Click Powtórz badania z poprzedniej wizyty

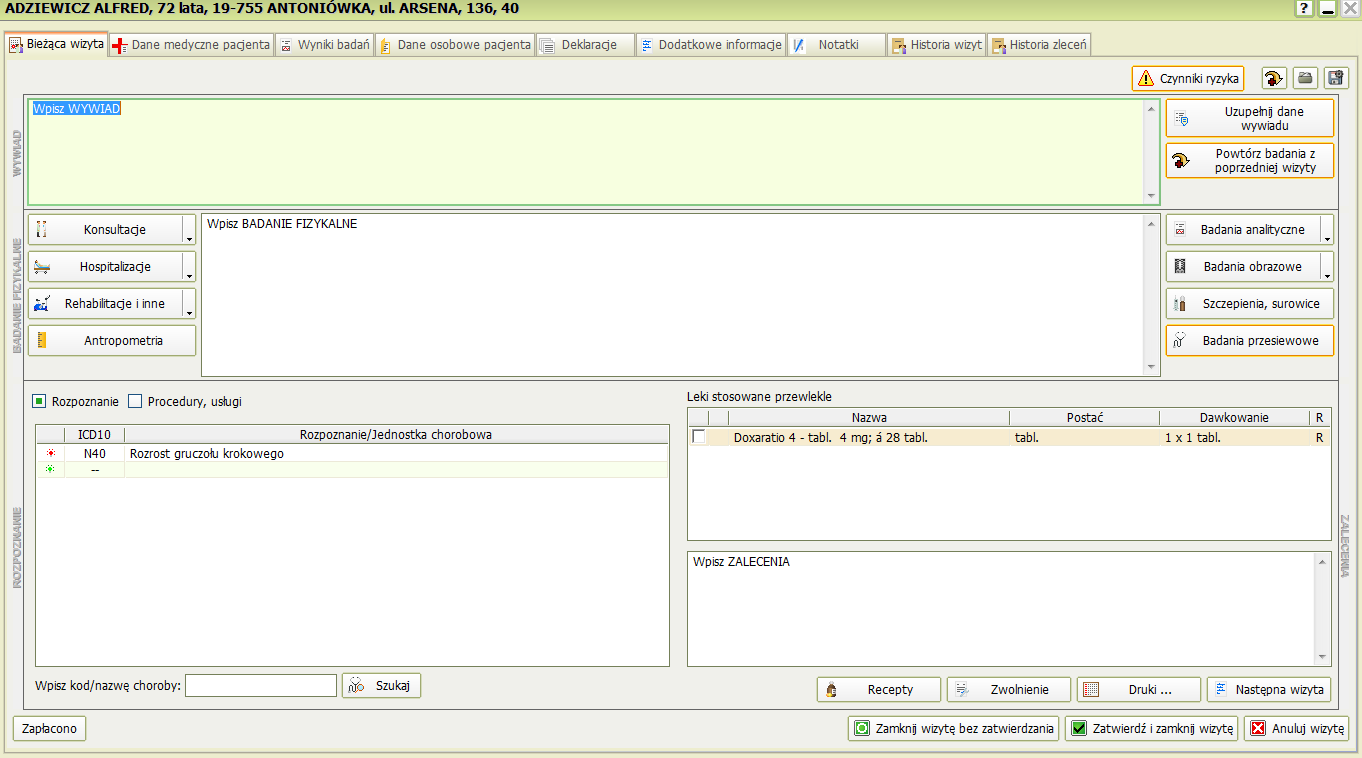pos(1250,160)
